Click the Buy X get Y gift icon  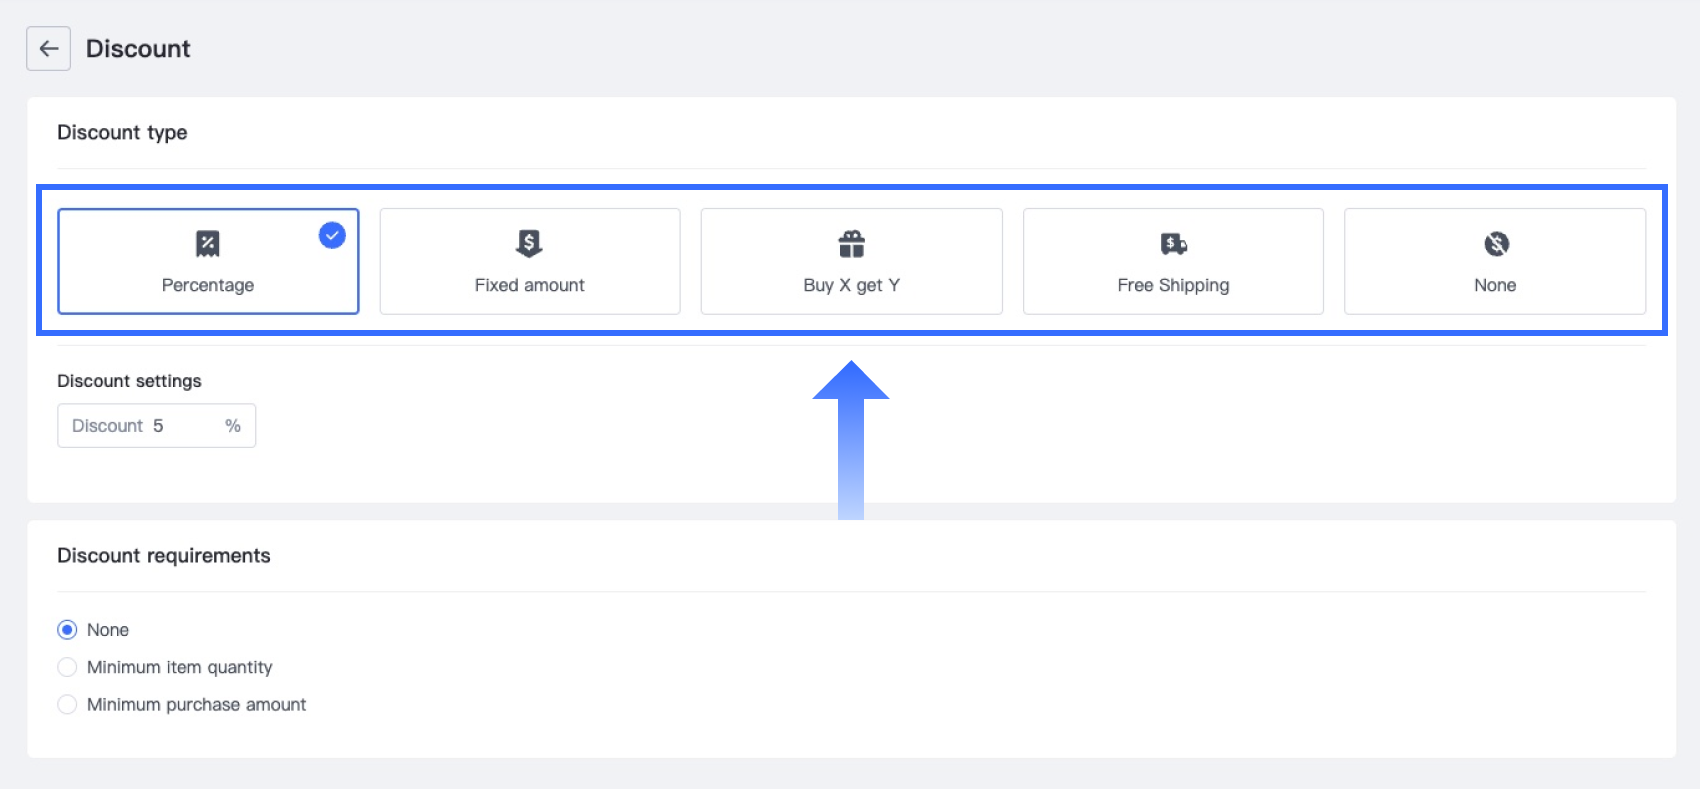pos(851,243)
